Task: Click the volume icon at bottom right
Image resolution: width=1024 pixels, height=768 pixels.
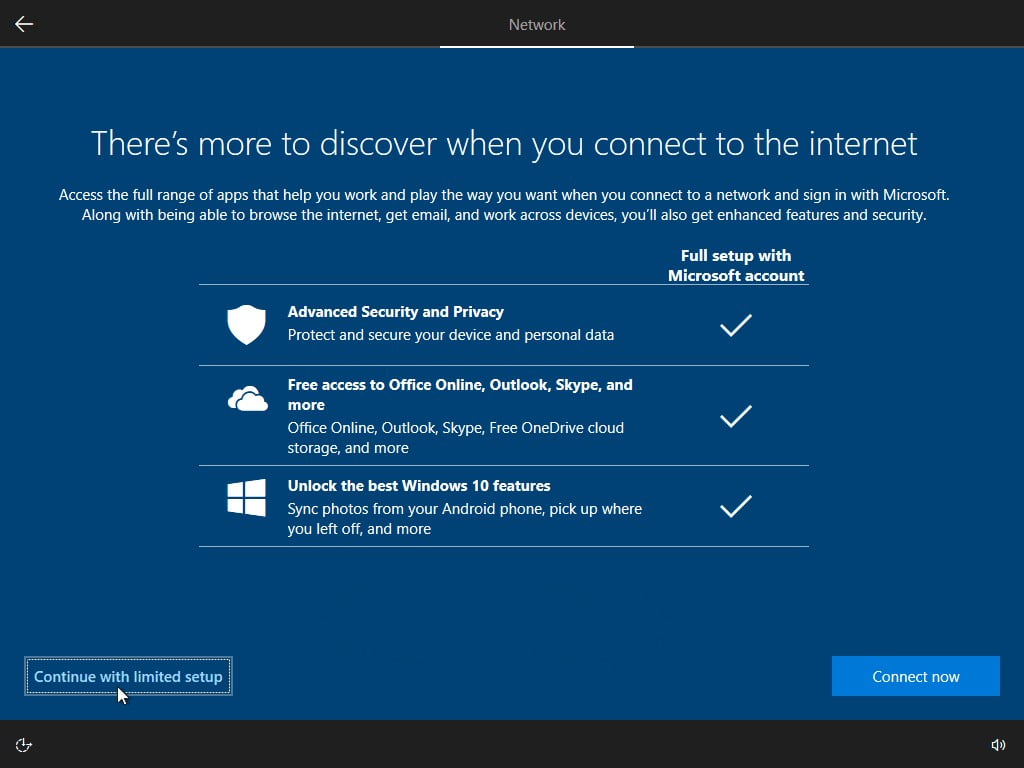Action: tap(998, 744)
